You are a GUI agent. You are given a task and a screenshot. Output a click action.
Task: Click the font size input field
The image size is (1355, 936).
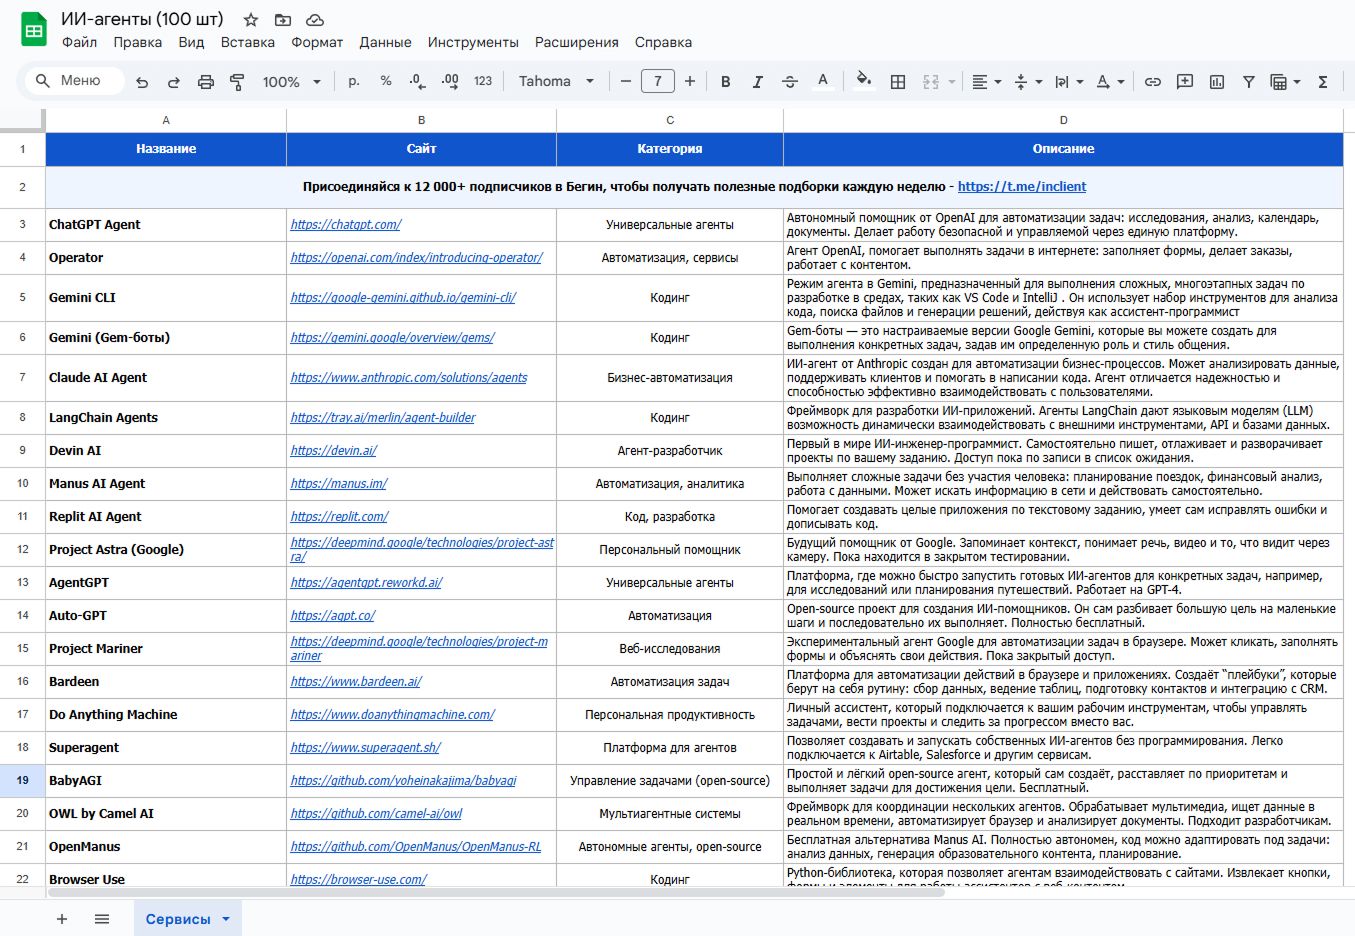(x=657, y=82)
